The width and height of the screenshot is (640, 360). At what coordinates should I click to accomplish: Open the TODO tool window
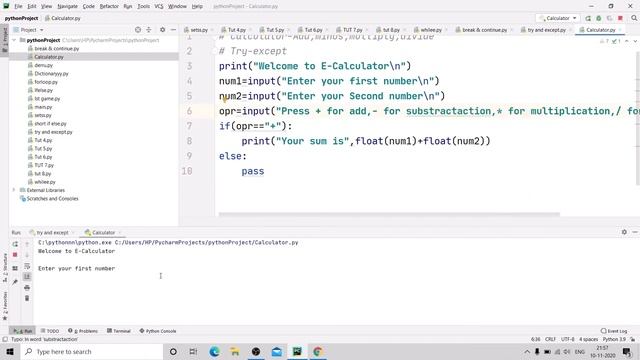[x=50, y=331]
